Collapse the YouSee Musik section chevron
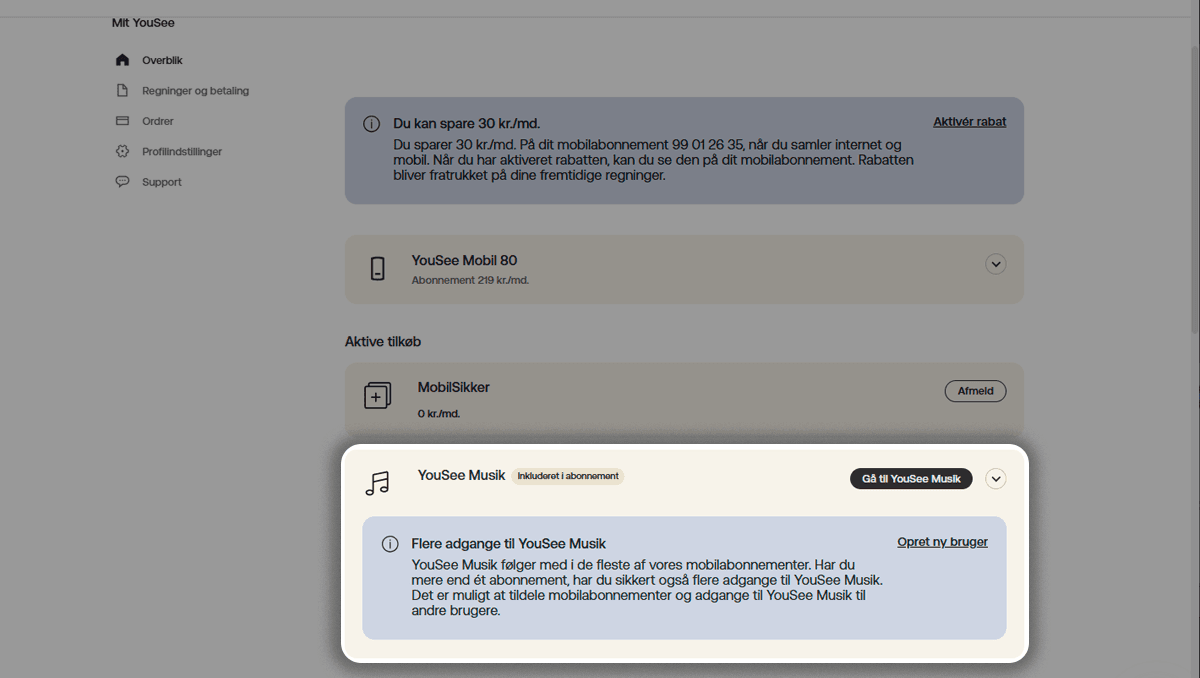1200x678 pixels. 995,479
